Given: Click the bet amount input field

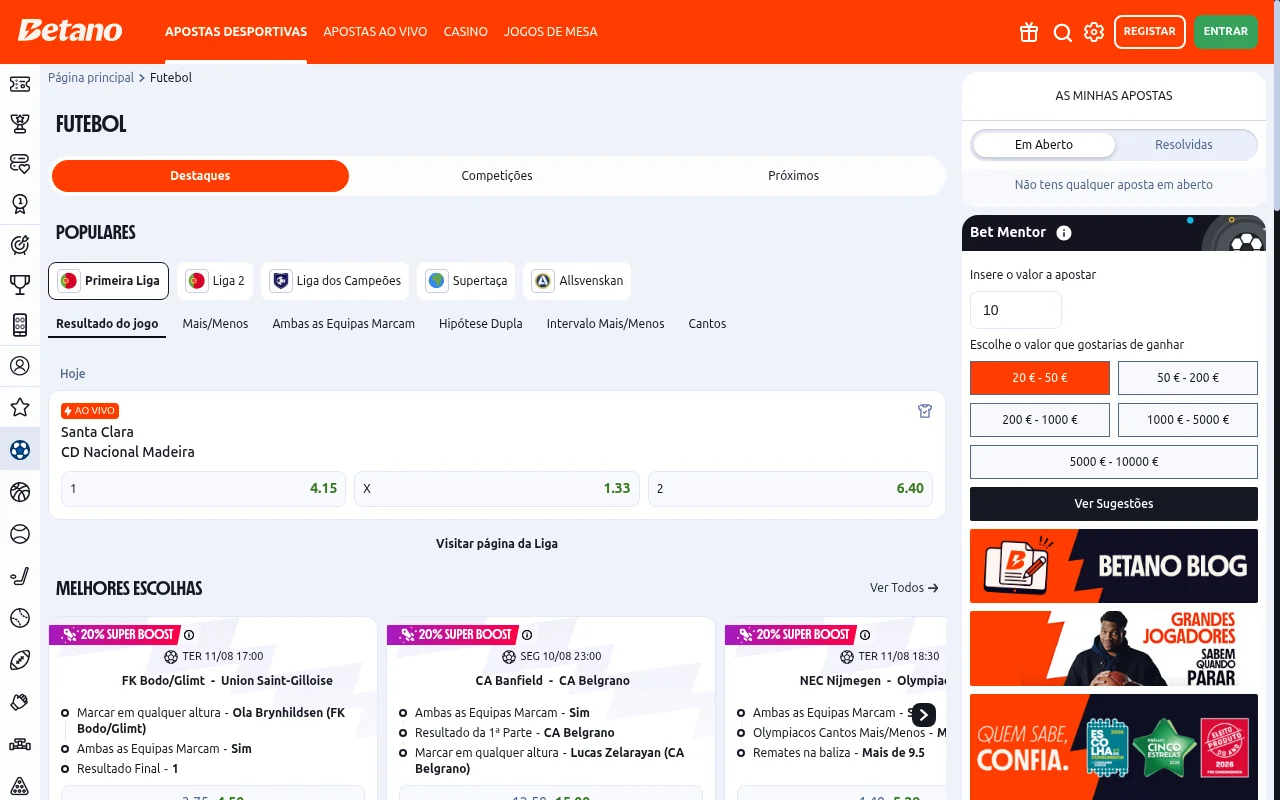Looking at the screenshot, I should click(x=1016, y=310).
